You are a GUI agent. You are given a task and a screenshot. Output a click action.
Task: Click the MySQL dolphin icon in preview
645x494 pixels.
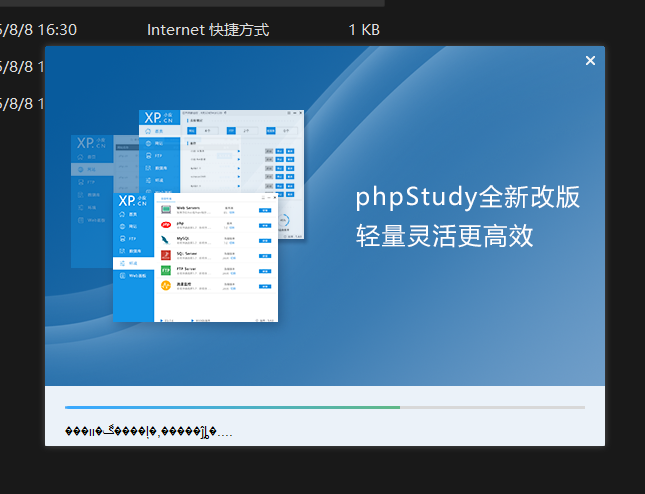click(166, 240)
